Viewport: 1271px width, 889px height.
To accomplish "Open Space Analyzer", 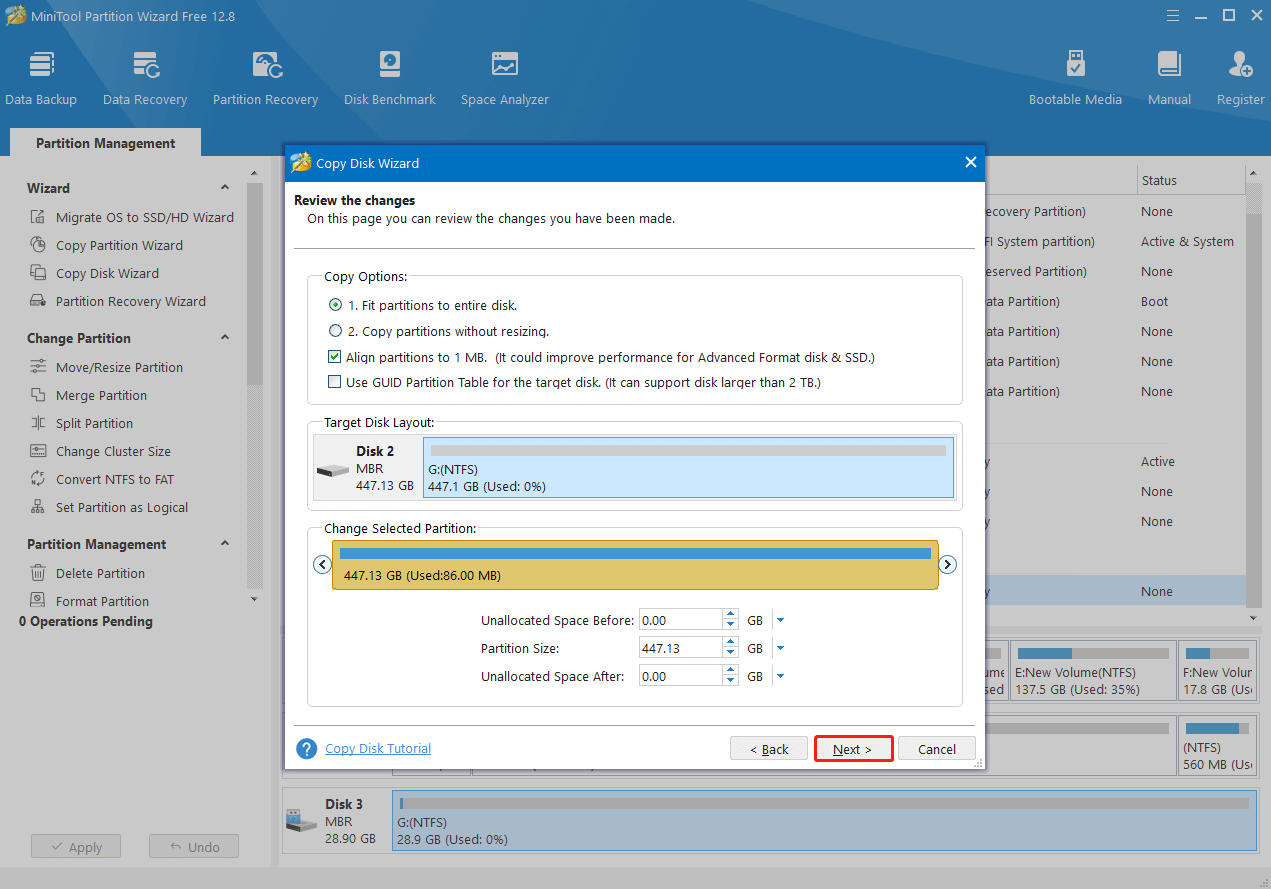I will tap(504, 78).
